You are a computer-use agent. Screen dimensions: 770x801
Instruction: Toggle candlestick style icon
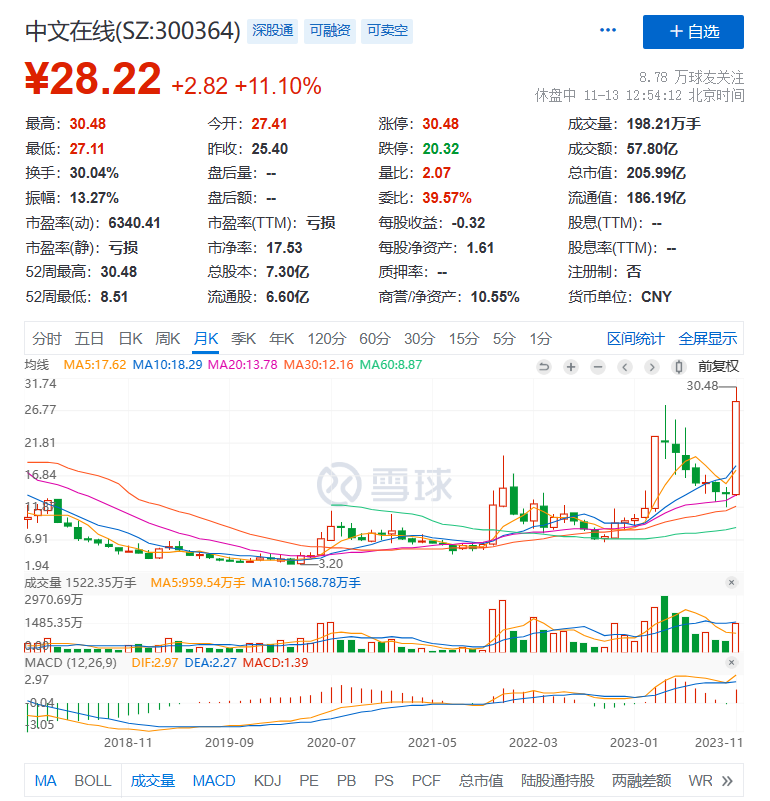tap(679, 367)
